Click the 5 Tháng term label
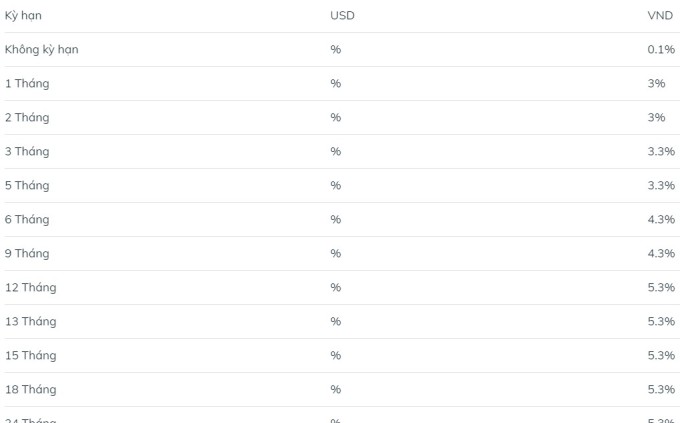Viewport: 680px width, 423px height. 27,186
